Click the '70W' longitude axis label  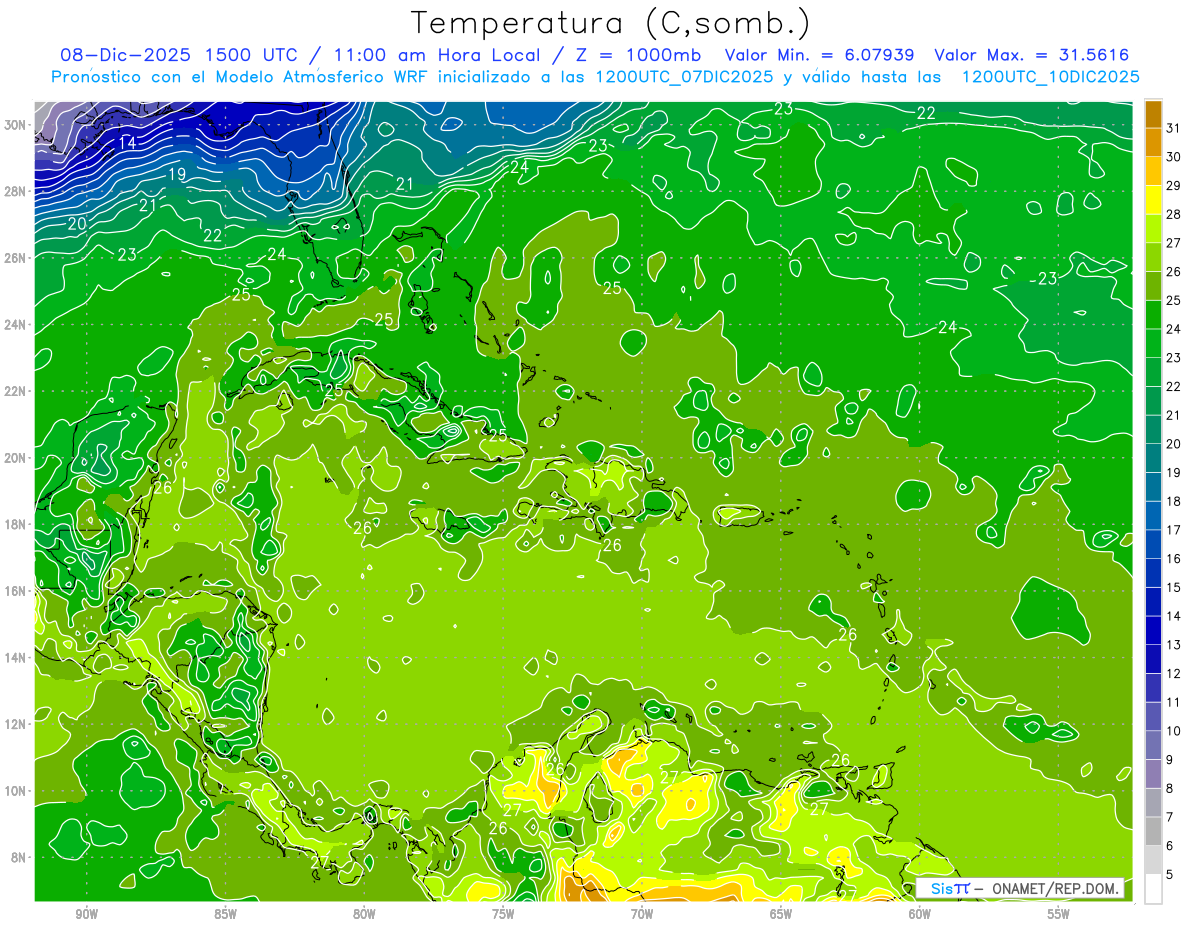[x=642, y=914]
